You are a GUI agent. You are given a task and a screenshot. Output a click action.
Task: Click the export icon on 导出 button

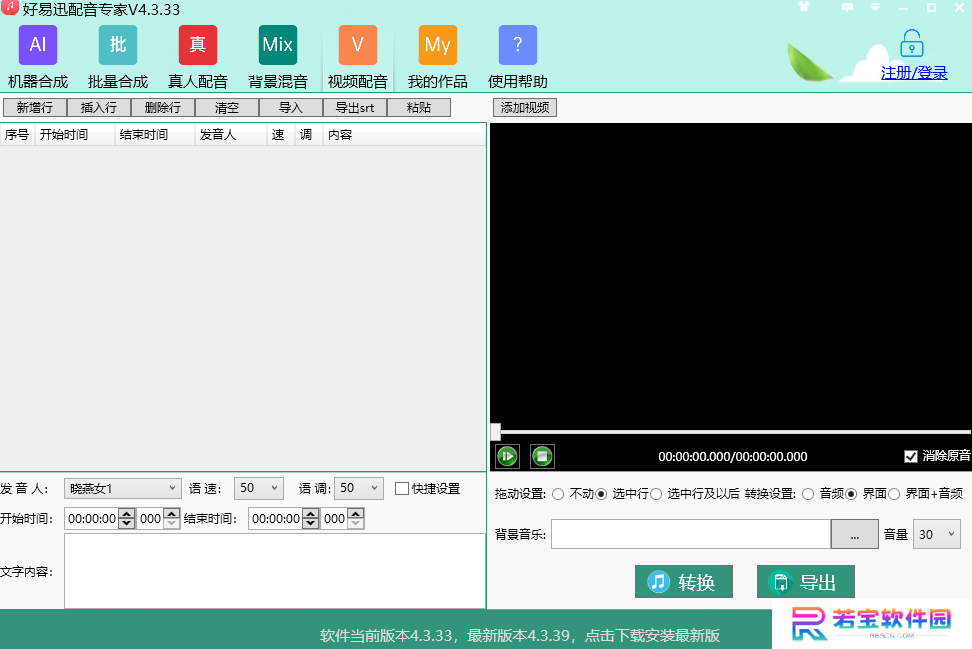(780, 582)
